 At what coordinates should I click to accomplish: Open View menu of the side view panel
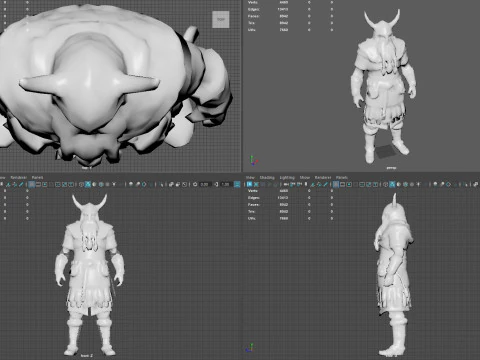250,177
